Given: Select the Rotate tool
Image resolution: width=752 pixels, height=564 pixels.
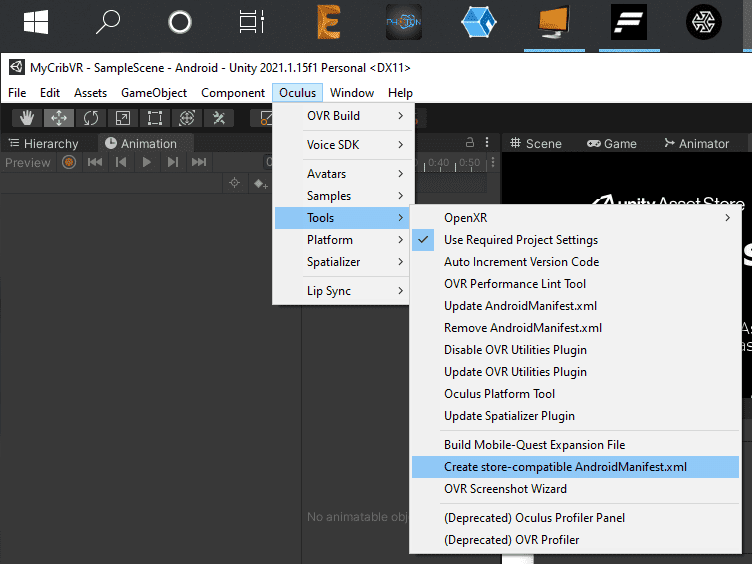Looking at the screenshot, I should click(91, 118).
